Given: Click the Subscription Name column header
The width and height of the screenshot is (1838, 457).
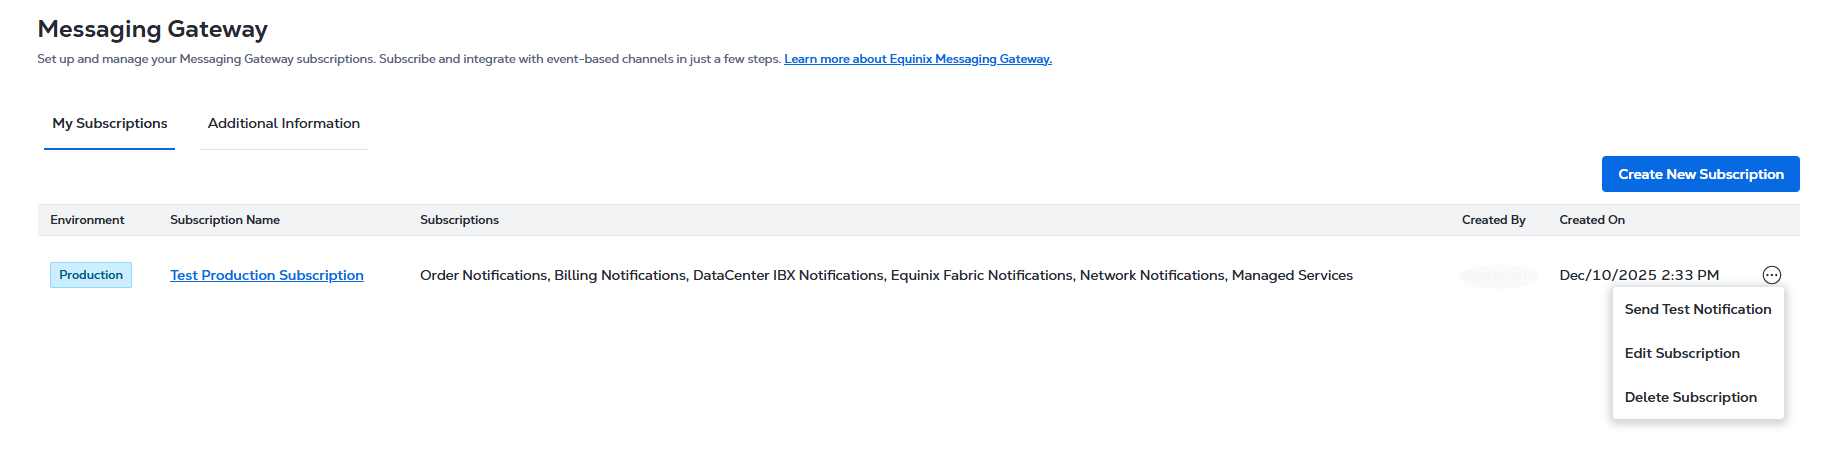Looking at the screenshot, I should [x=225, y=220].
